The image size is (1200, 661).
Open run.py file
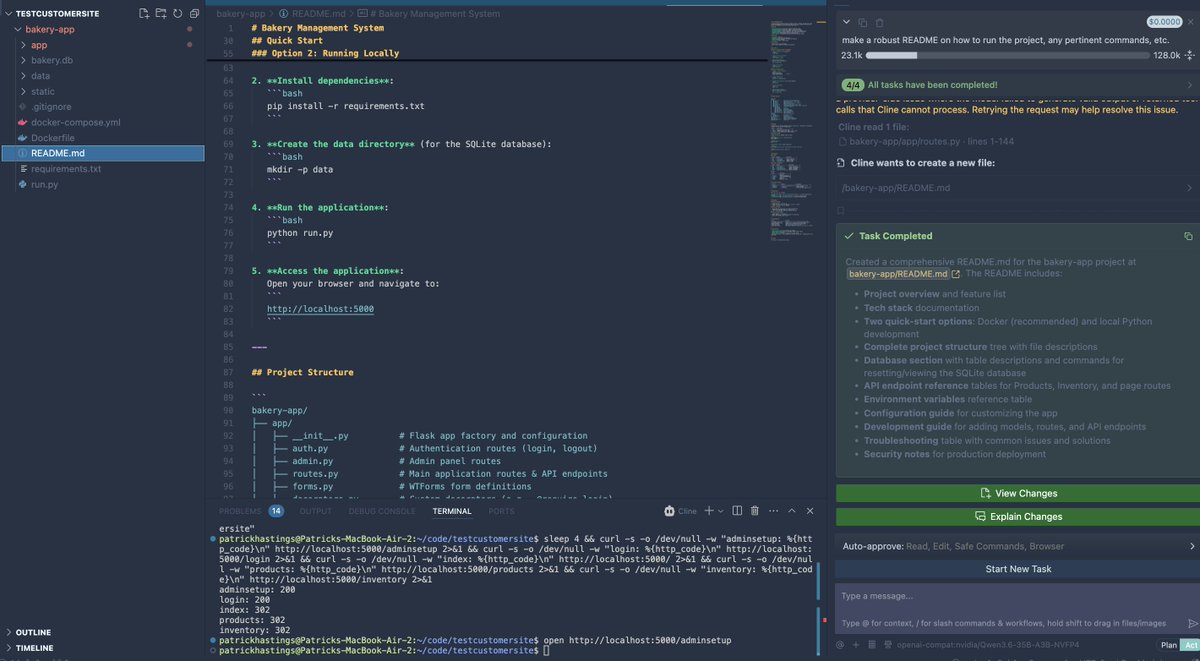tap(102, 184)
